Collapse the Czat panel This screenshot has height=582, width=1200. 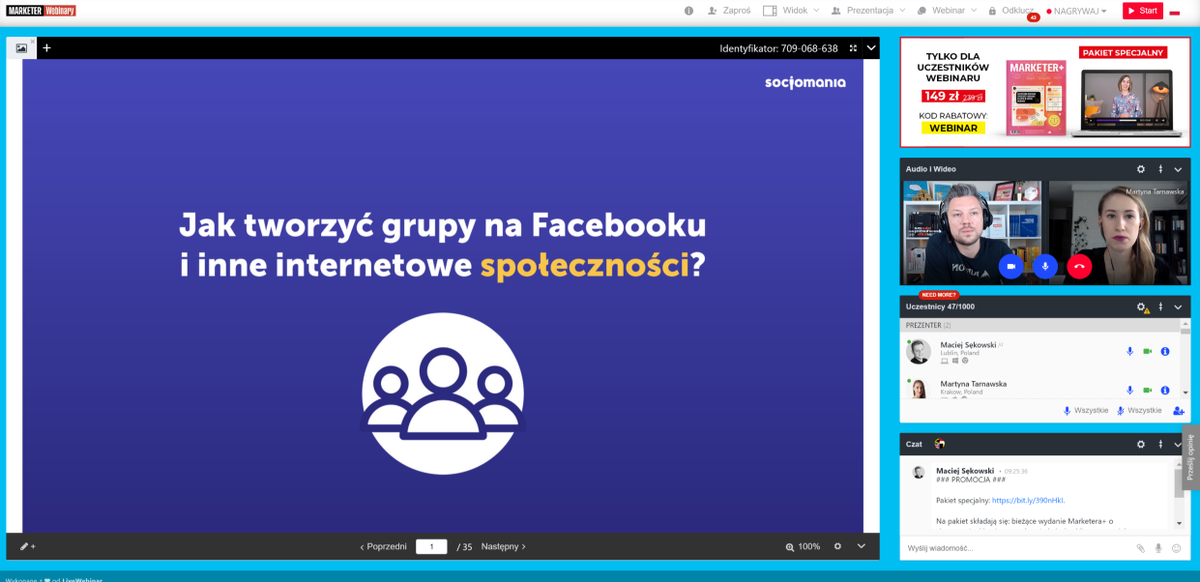click(x=1178, y=444)
